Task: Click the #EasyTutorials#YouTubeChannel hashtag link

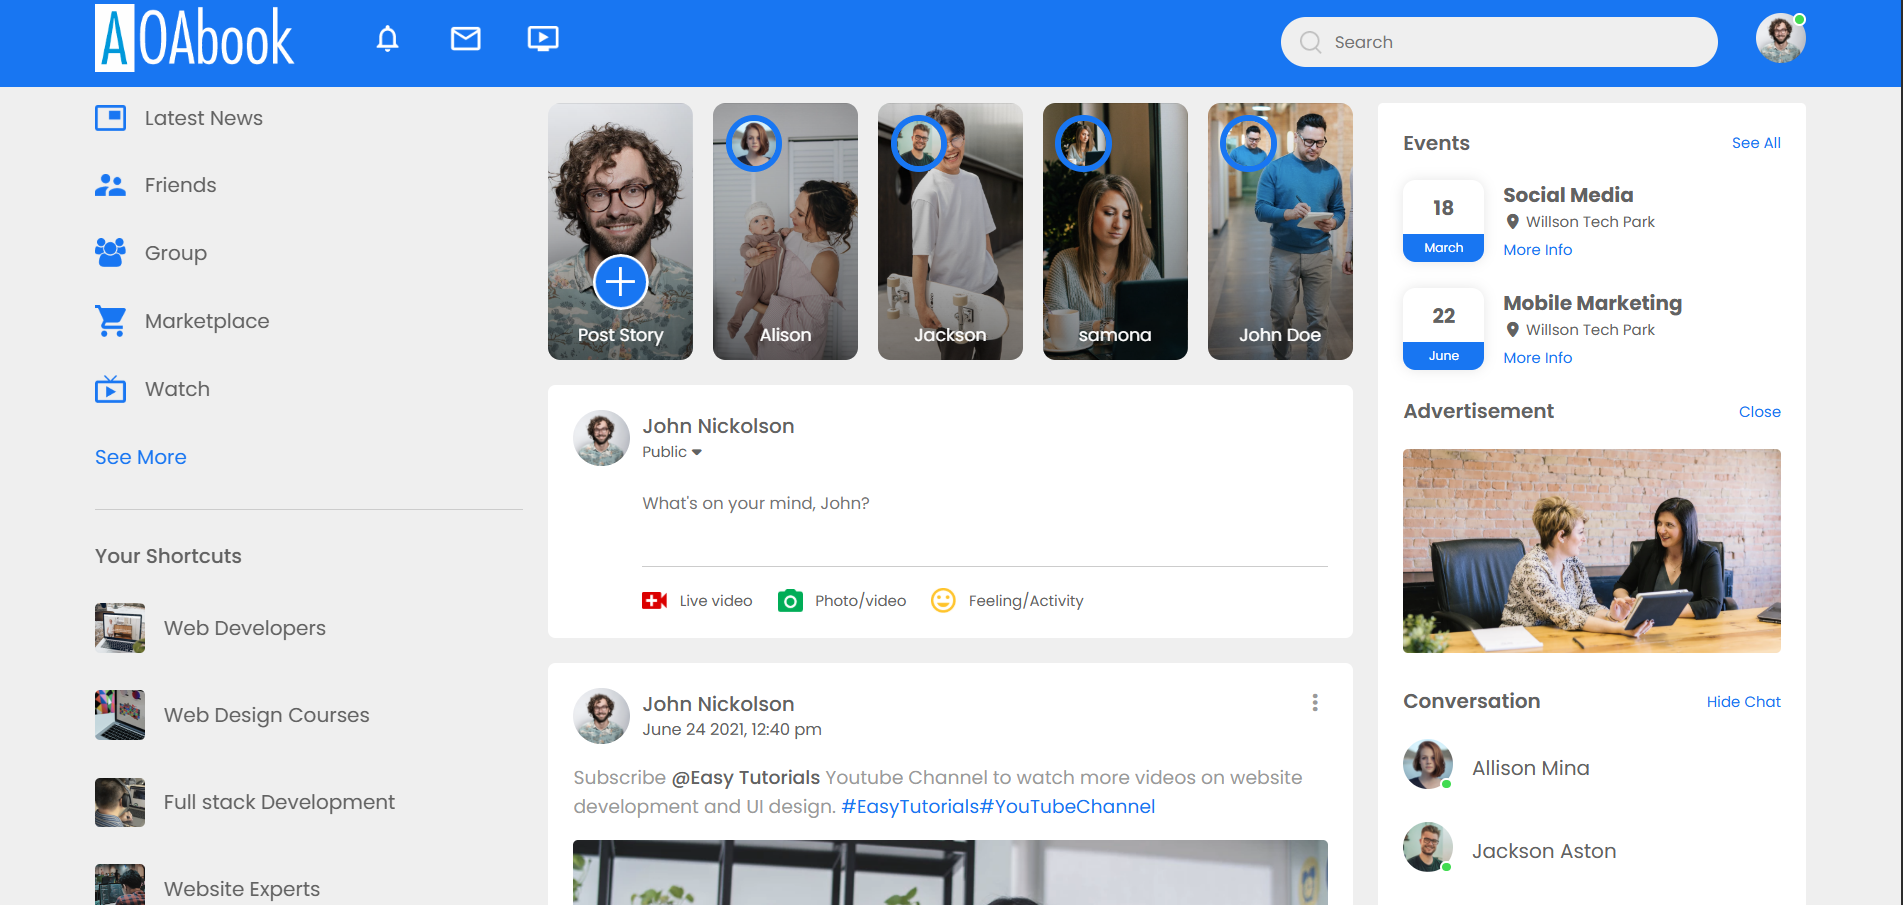Action: pyautogui.click(x=997, y=807)
